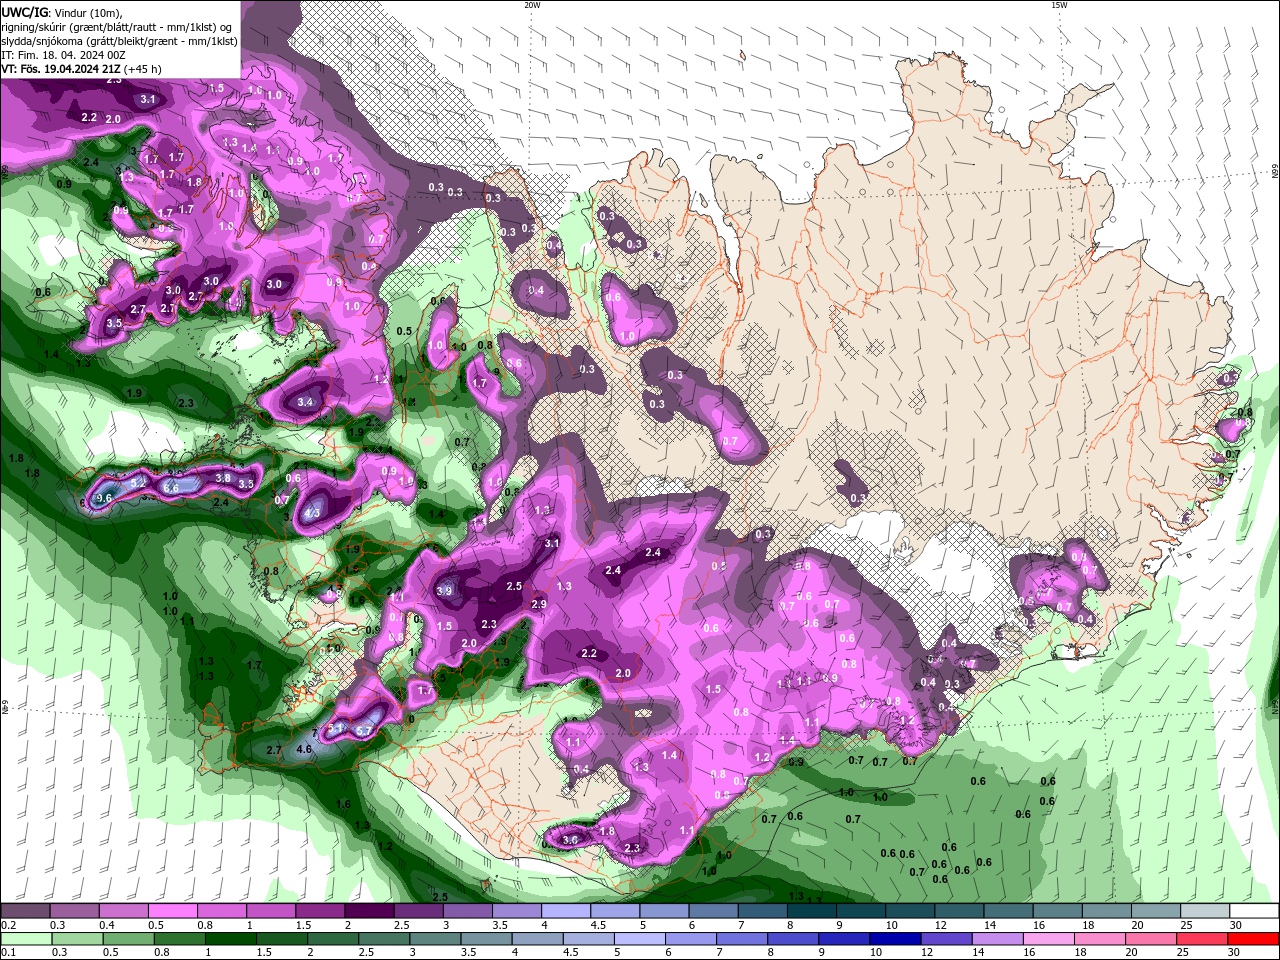
Task: Click the 6.6 precipitation value on the map
Action: click(171, 488)
